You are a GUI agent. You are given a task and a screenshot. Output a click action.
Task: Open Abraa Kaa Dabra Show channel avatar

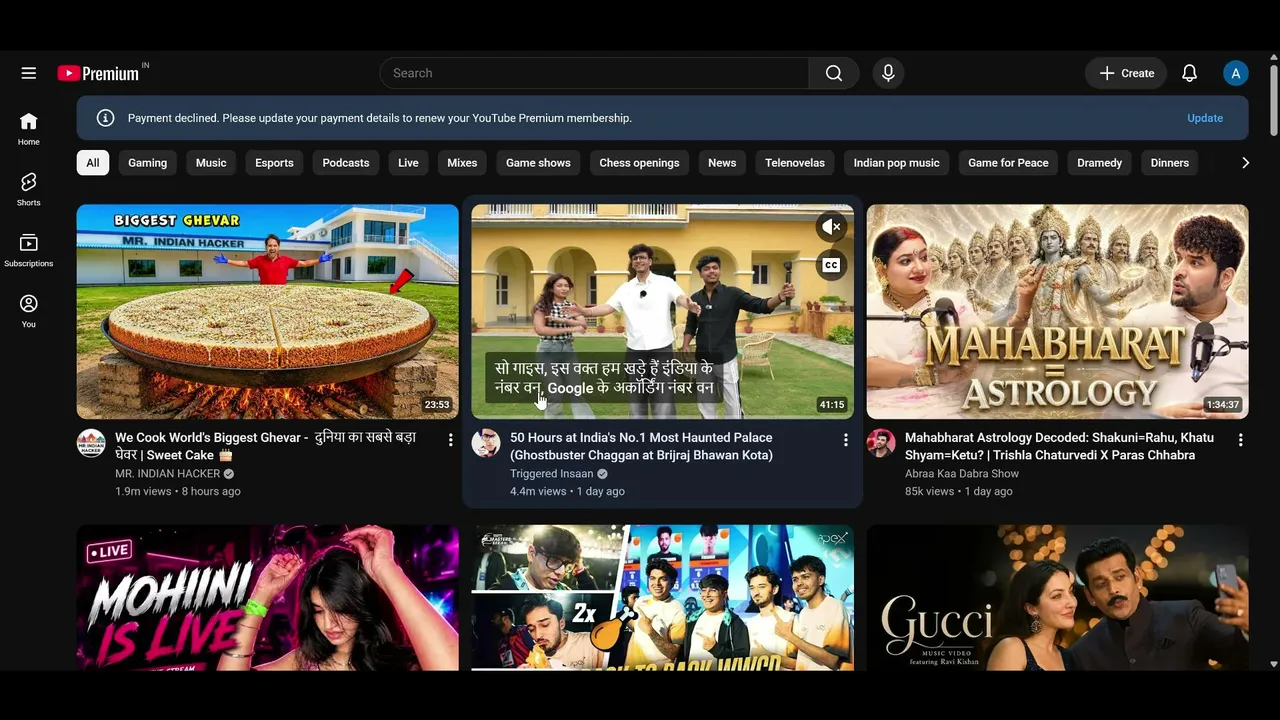881,443
